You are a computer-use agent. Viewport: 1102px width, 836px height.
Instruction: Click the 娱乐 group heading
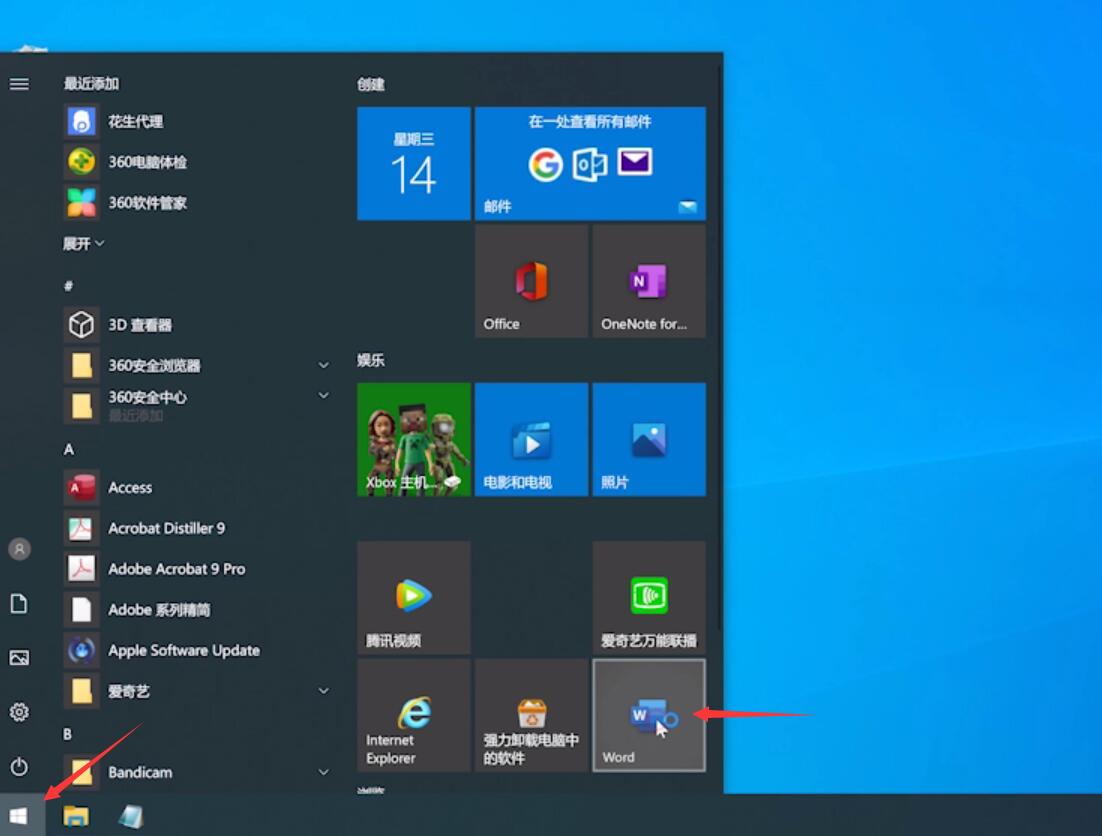tap(371, 360)
